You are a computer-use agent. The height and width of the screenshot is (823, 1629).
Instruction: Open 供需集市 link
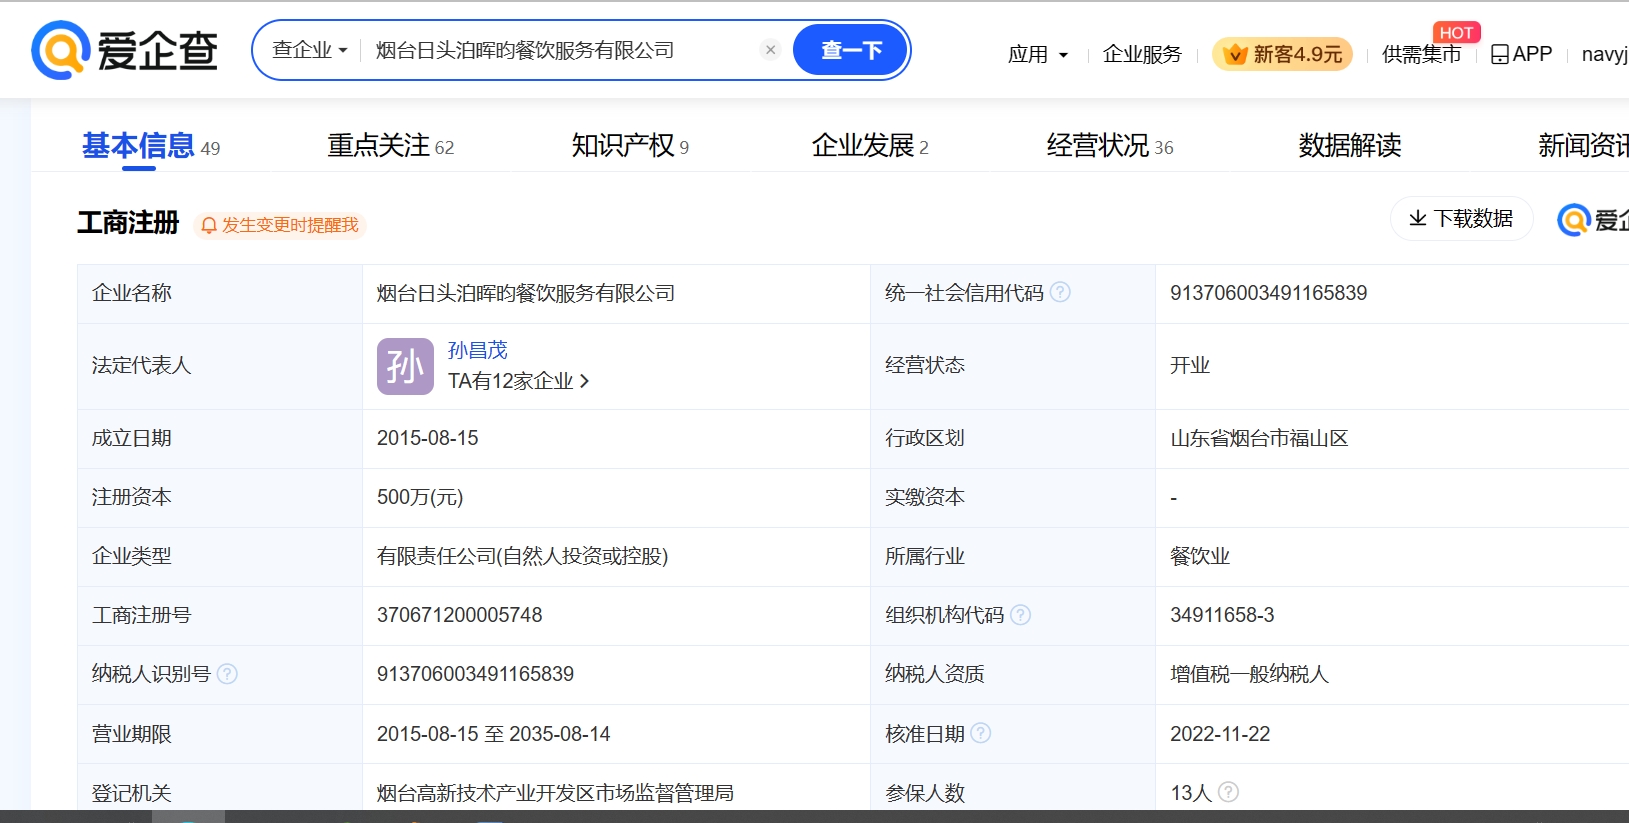coord(1421,54)
